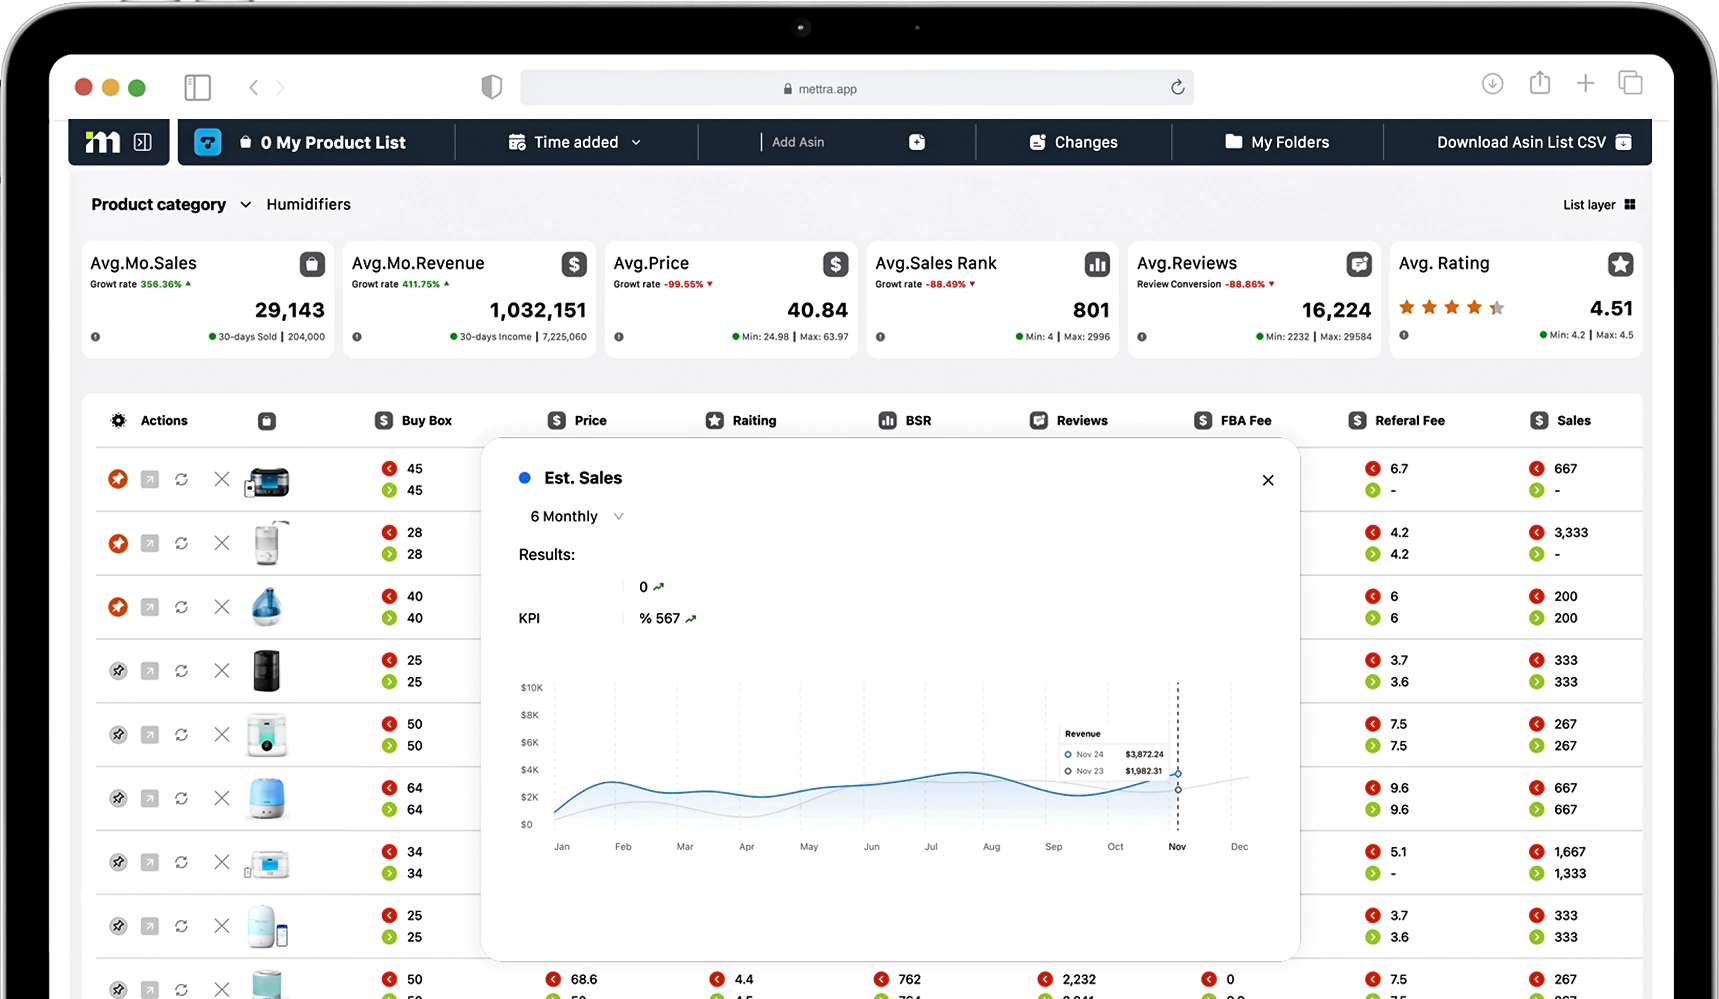The height and width of the screenshot is (999, 1719).
Task: Unpin the first product row (Buy Box 45)
Action: coord(118,479)
